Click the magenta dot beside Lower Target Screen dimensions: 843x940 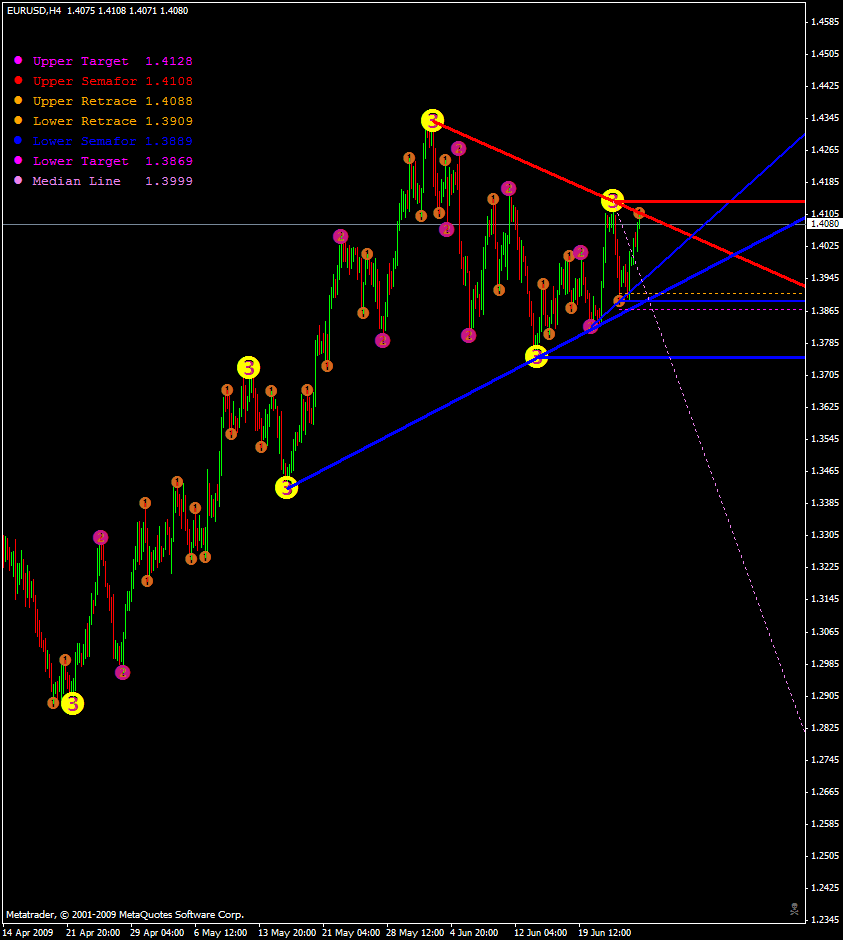[18, 160]
